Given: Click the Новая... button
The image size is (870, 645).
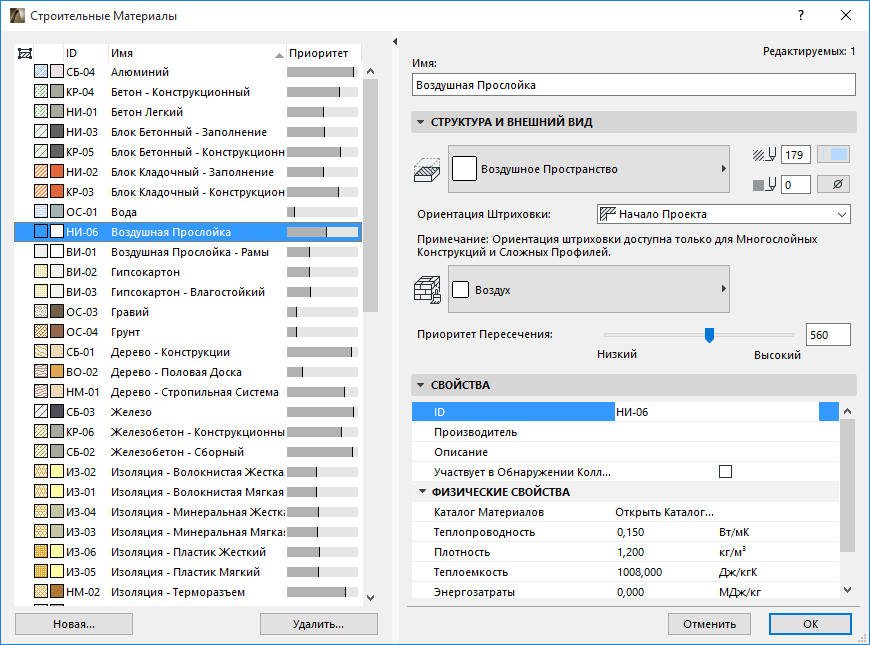Looking at the screenshot, I should click(74, 624).
